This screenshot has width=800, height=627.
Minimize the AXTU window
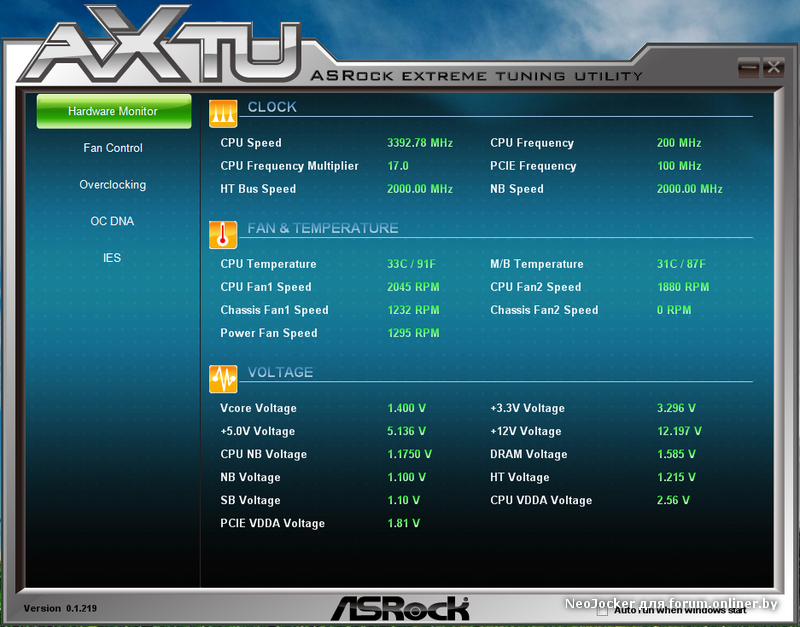[x=748, y=67]
